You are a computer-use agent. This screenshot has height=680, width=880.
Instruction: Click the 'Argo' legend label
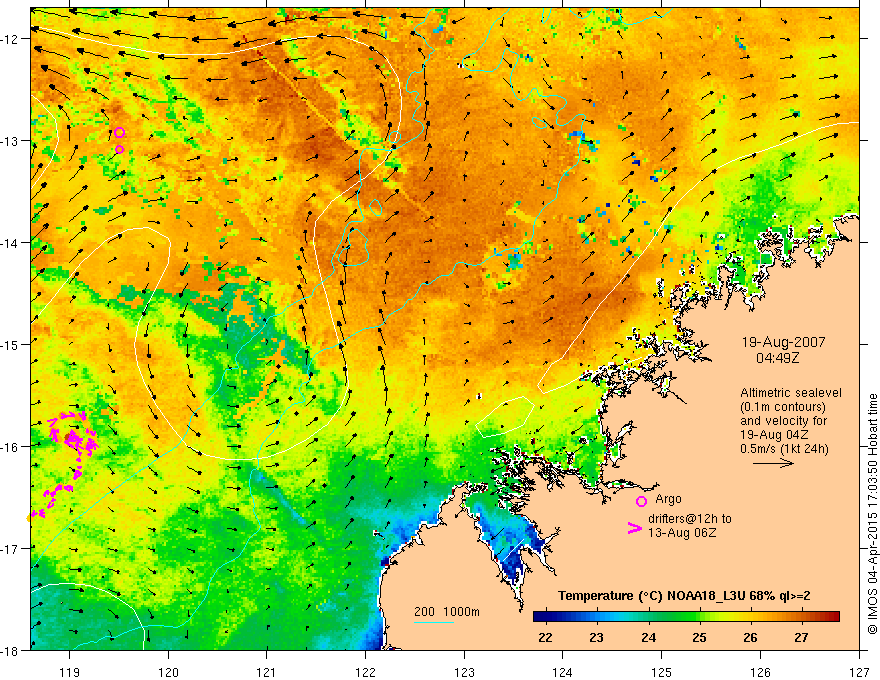point(668,499)
